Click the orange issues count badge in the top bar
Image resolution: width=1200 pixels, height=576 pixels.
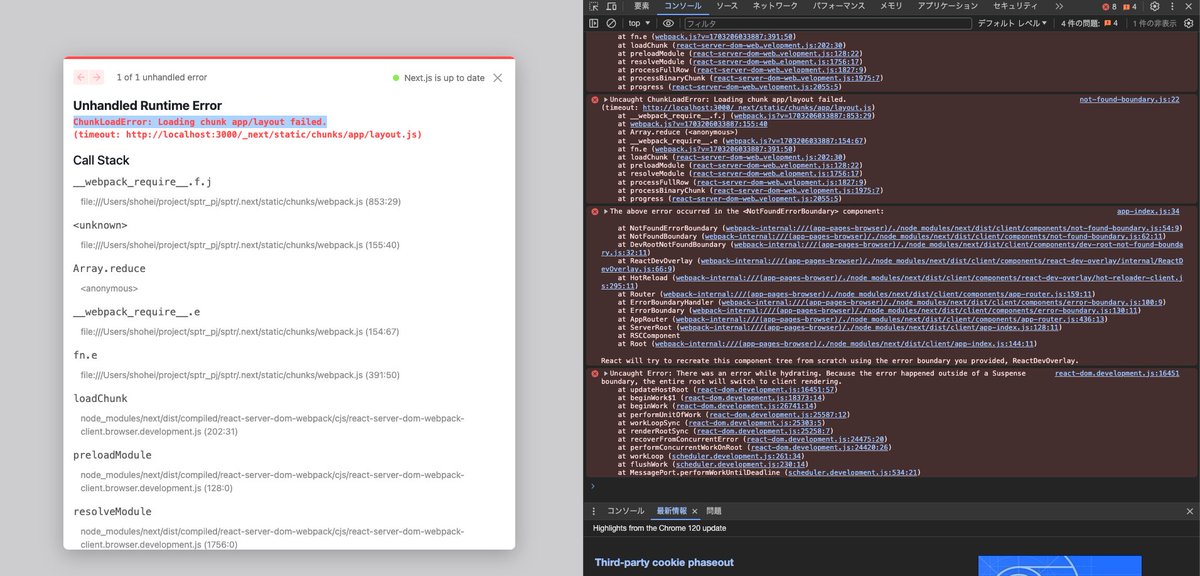coord(1130,6)
